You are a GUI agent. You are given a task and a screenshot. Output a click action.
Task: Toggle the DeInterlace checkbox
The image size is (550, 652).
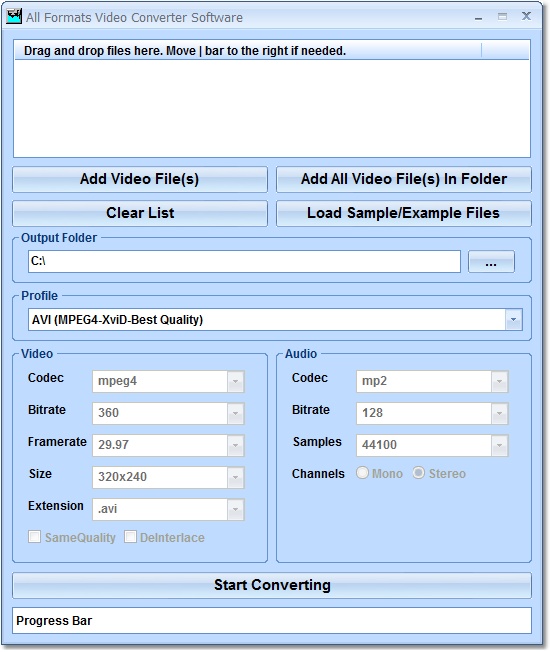pyautogui.click(x=130, y=537)
